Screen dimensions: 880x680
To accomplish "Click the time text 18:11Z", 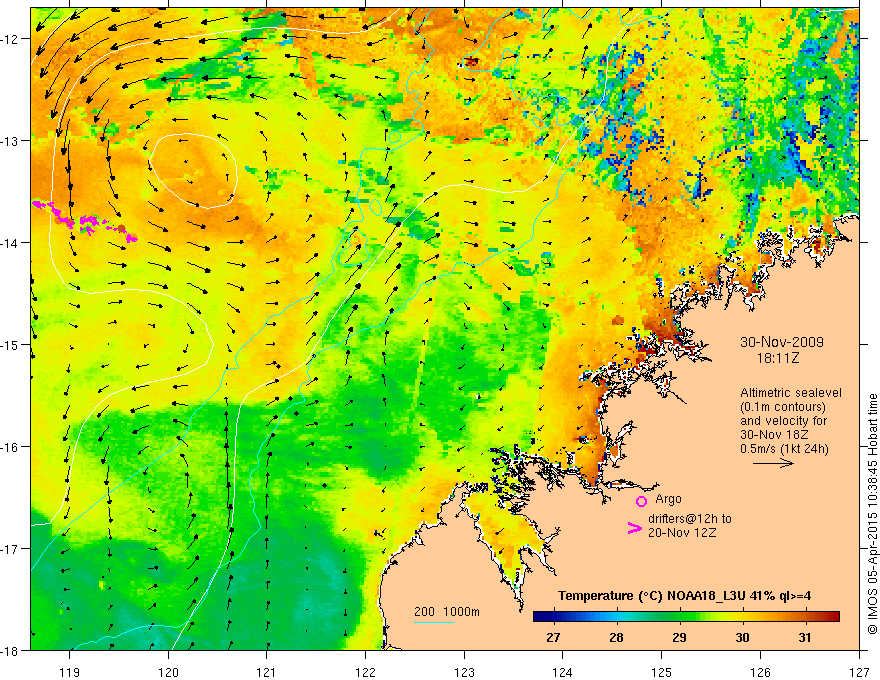I will tap(777, 357).
